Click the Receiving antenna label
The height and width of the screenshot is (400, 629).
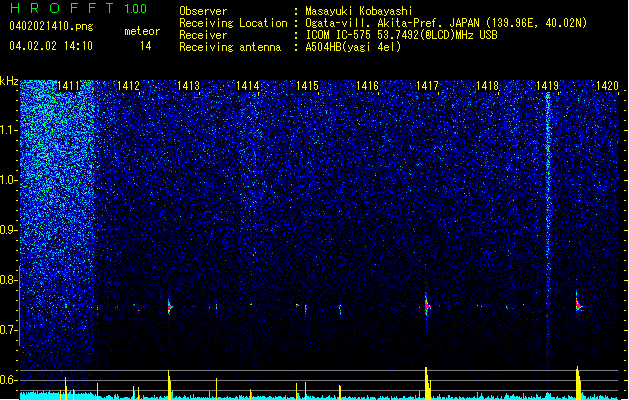230,47
